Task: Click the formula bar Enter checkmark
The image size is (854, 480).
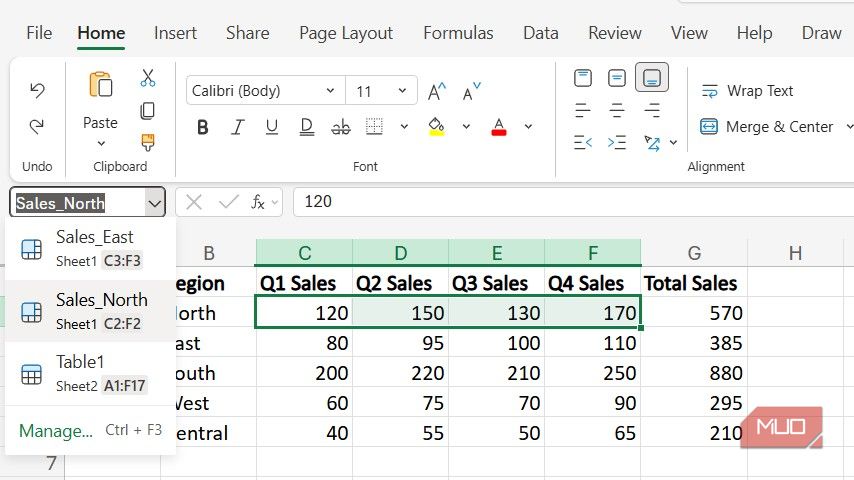Action: point(228,203)
